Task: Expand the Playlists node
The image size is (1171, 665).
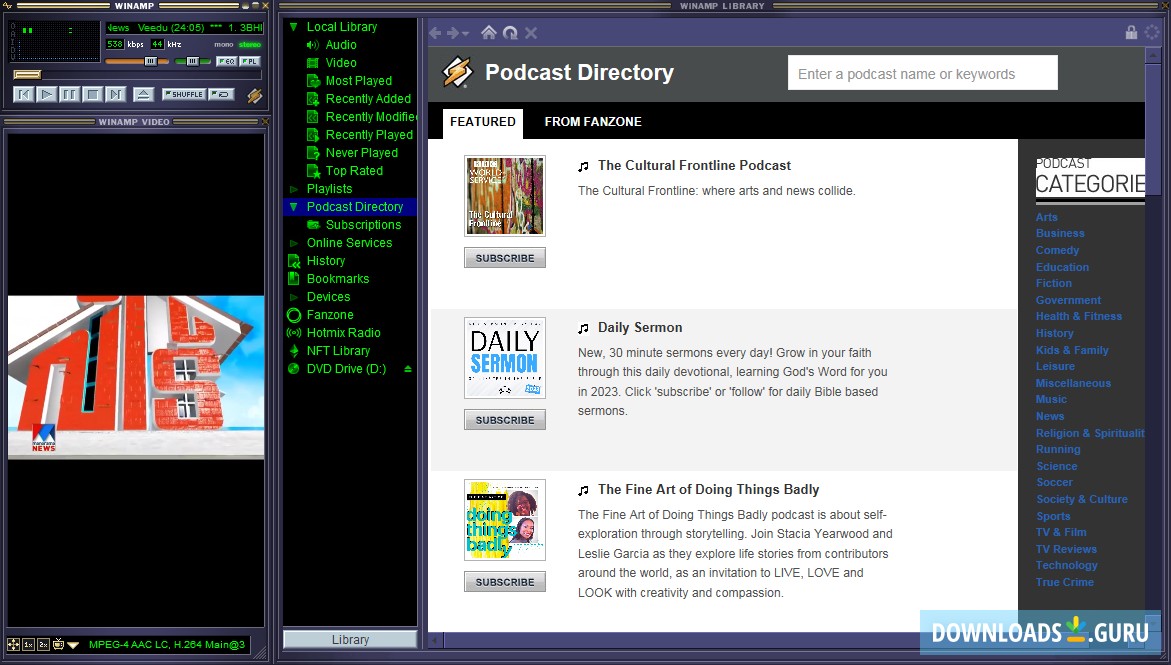Action: 293,189
